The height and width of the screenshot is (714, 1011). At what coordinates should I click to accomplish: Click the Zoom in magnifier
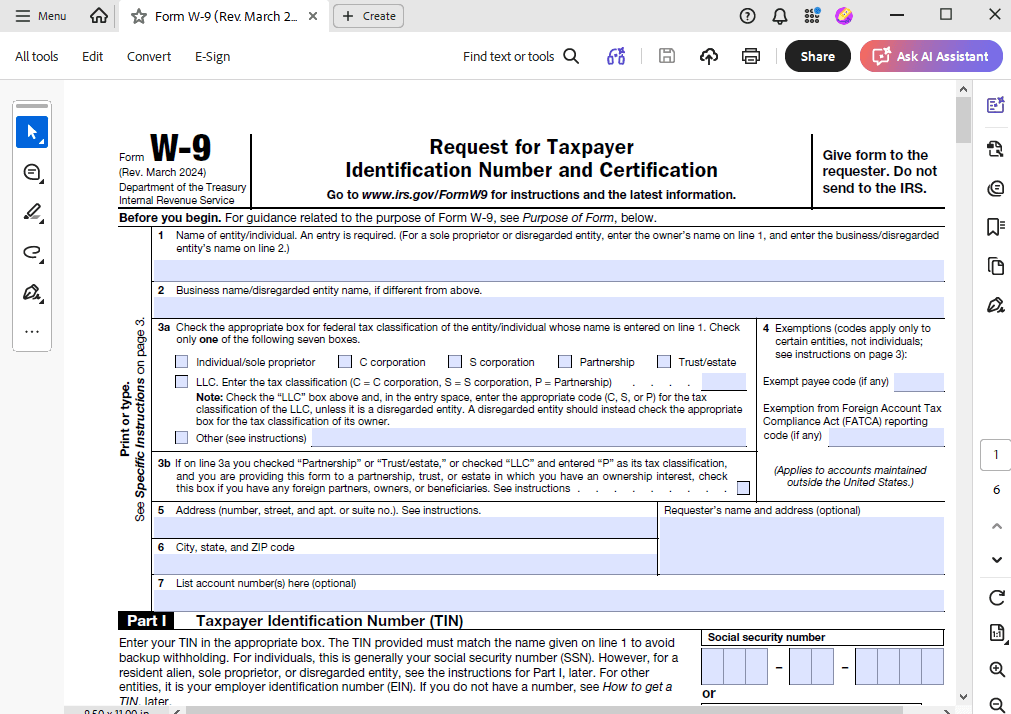click(997, 669)
